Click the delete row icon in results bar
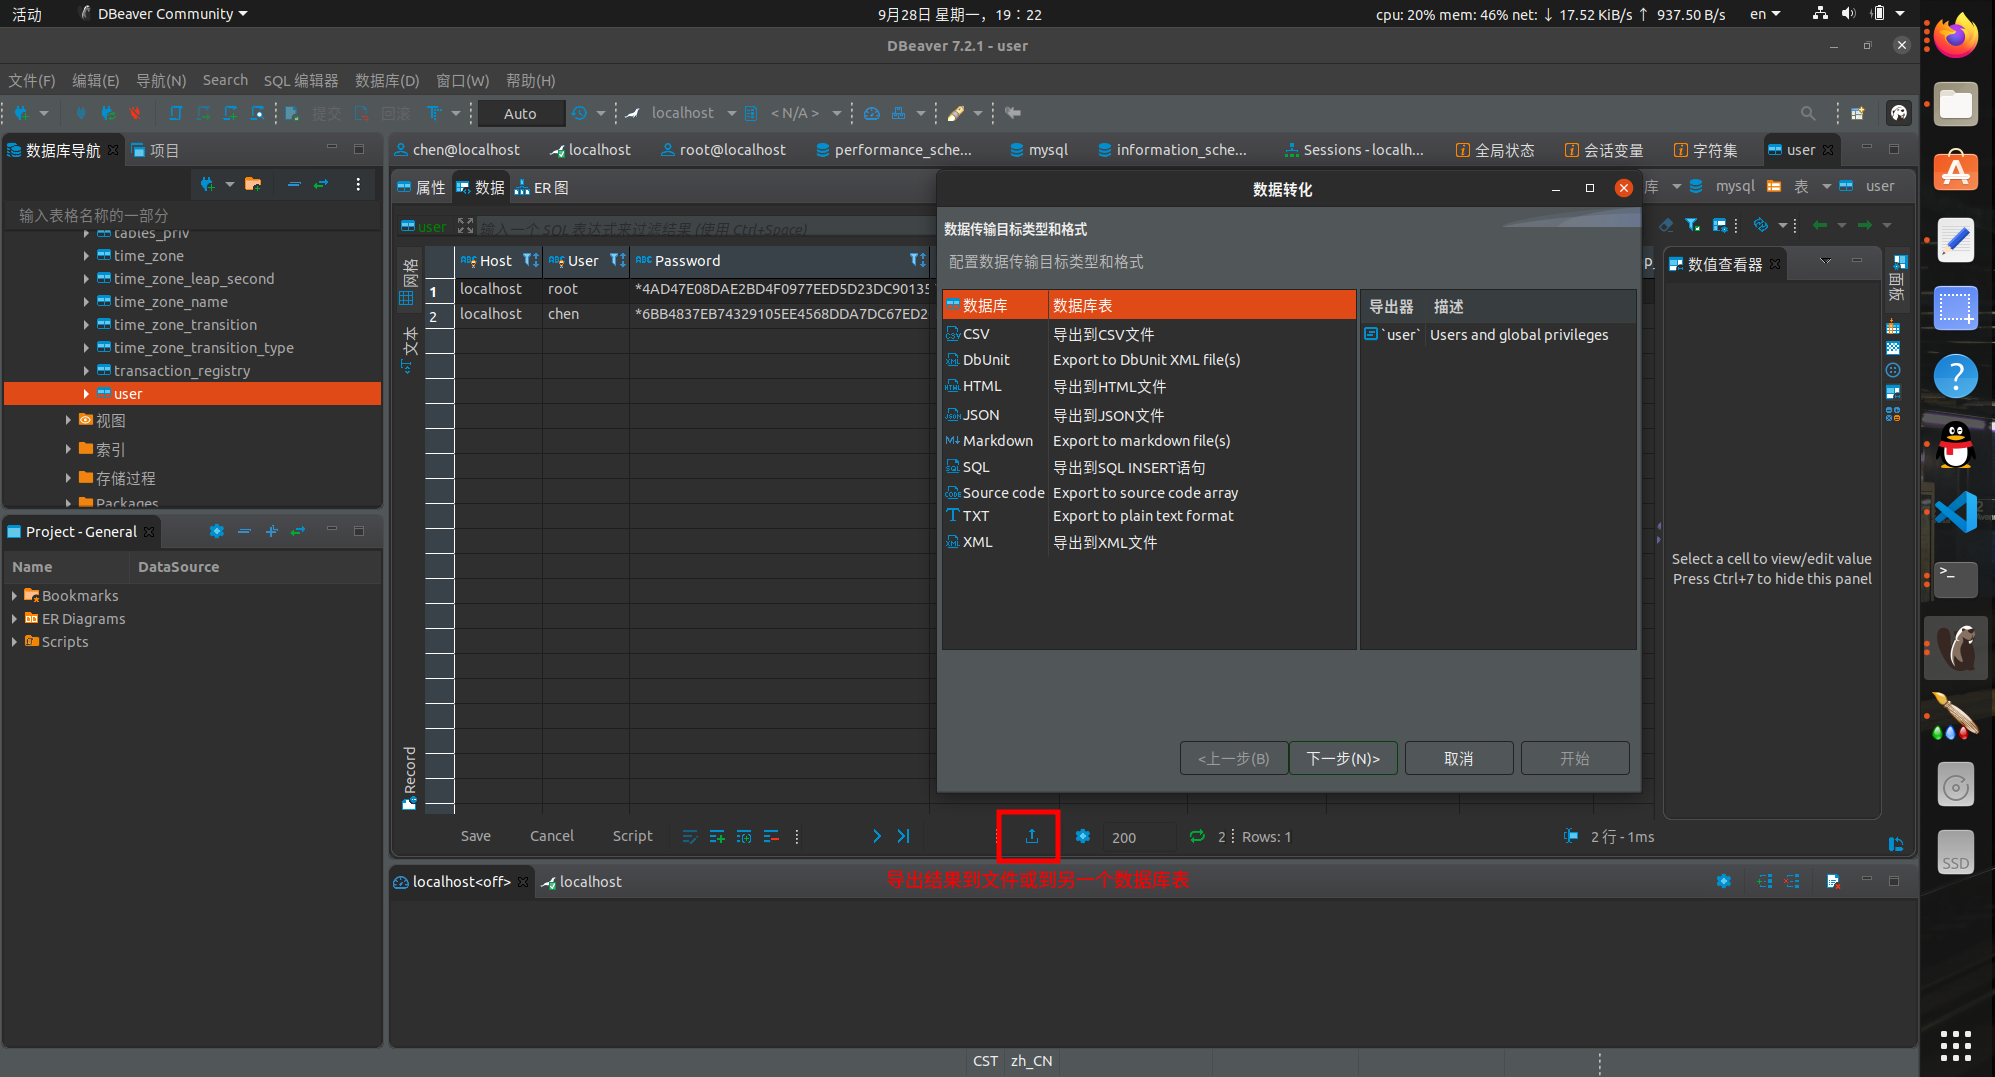This screenshot has height=1077, width=1995. 771,836
